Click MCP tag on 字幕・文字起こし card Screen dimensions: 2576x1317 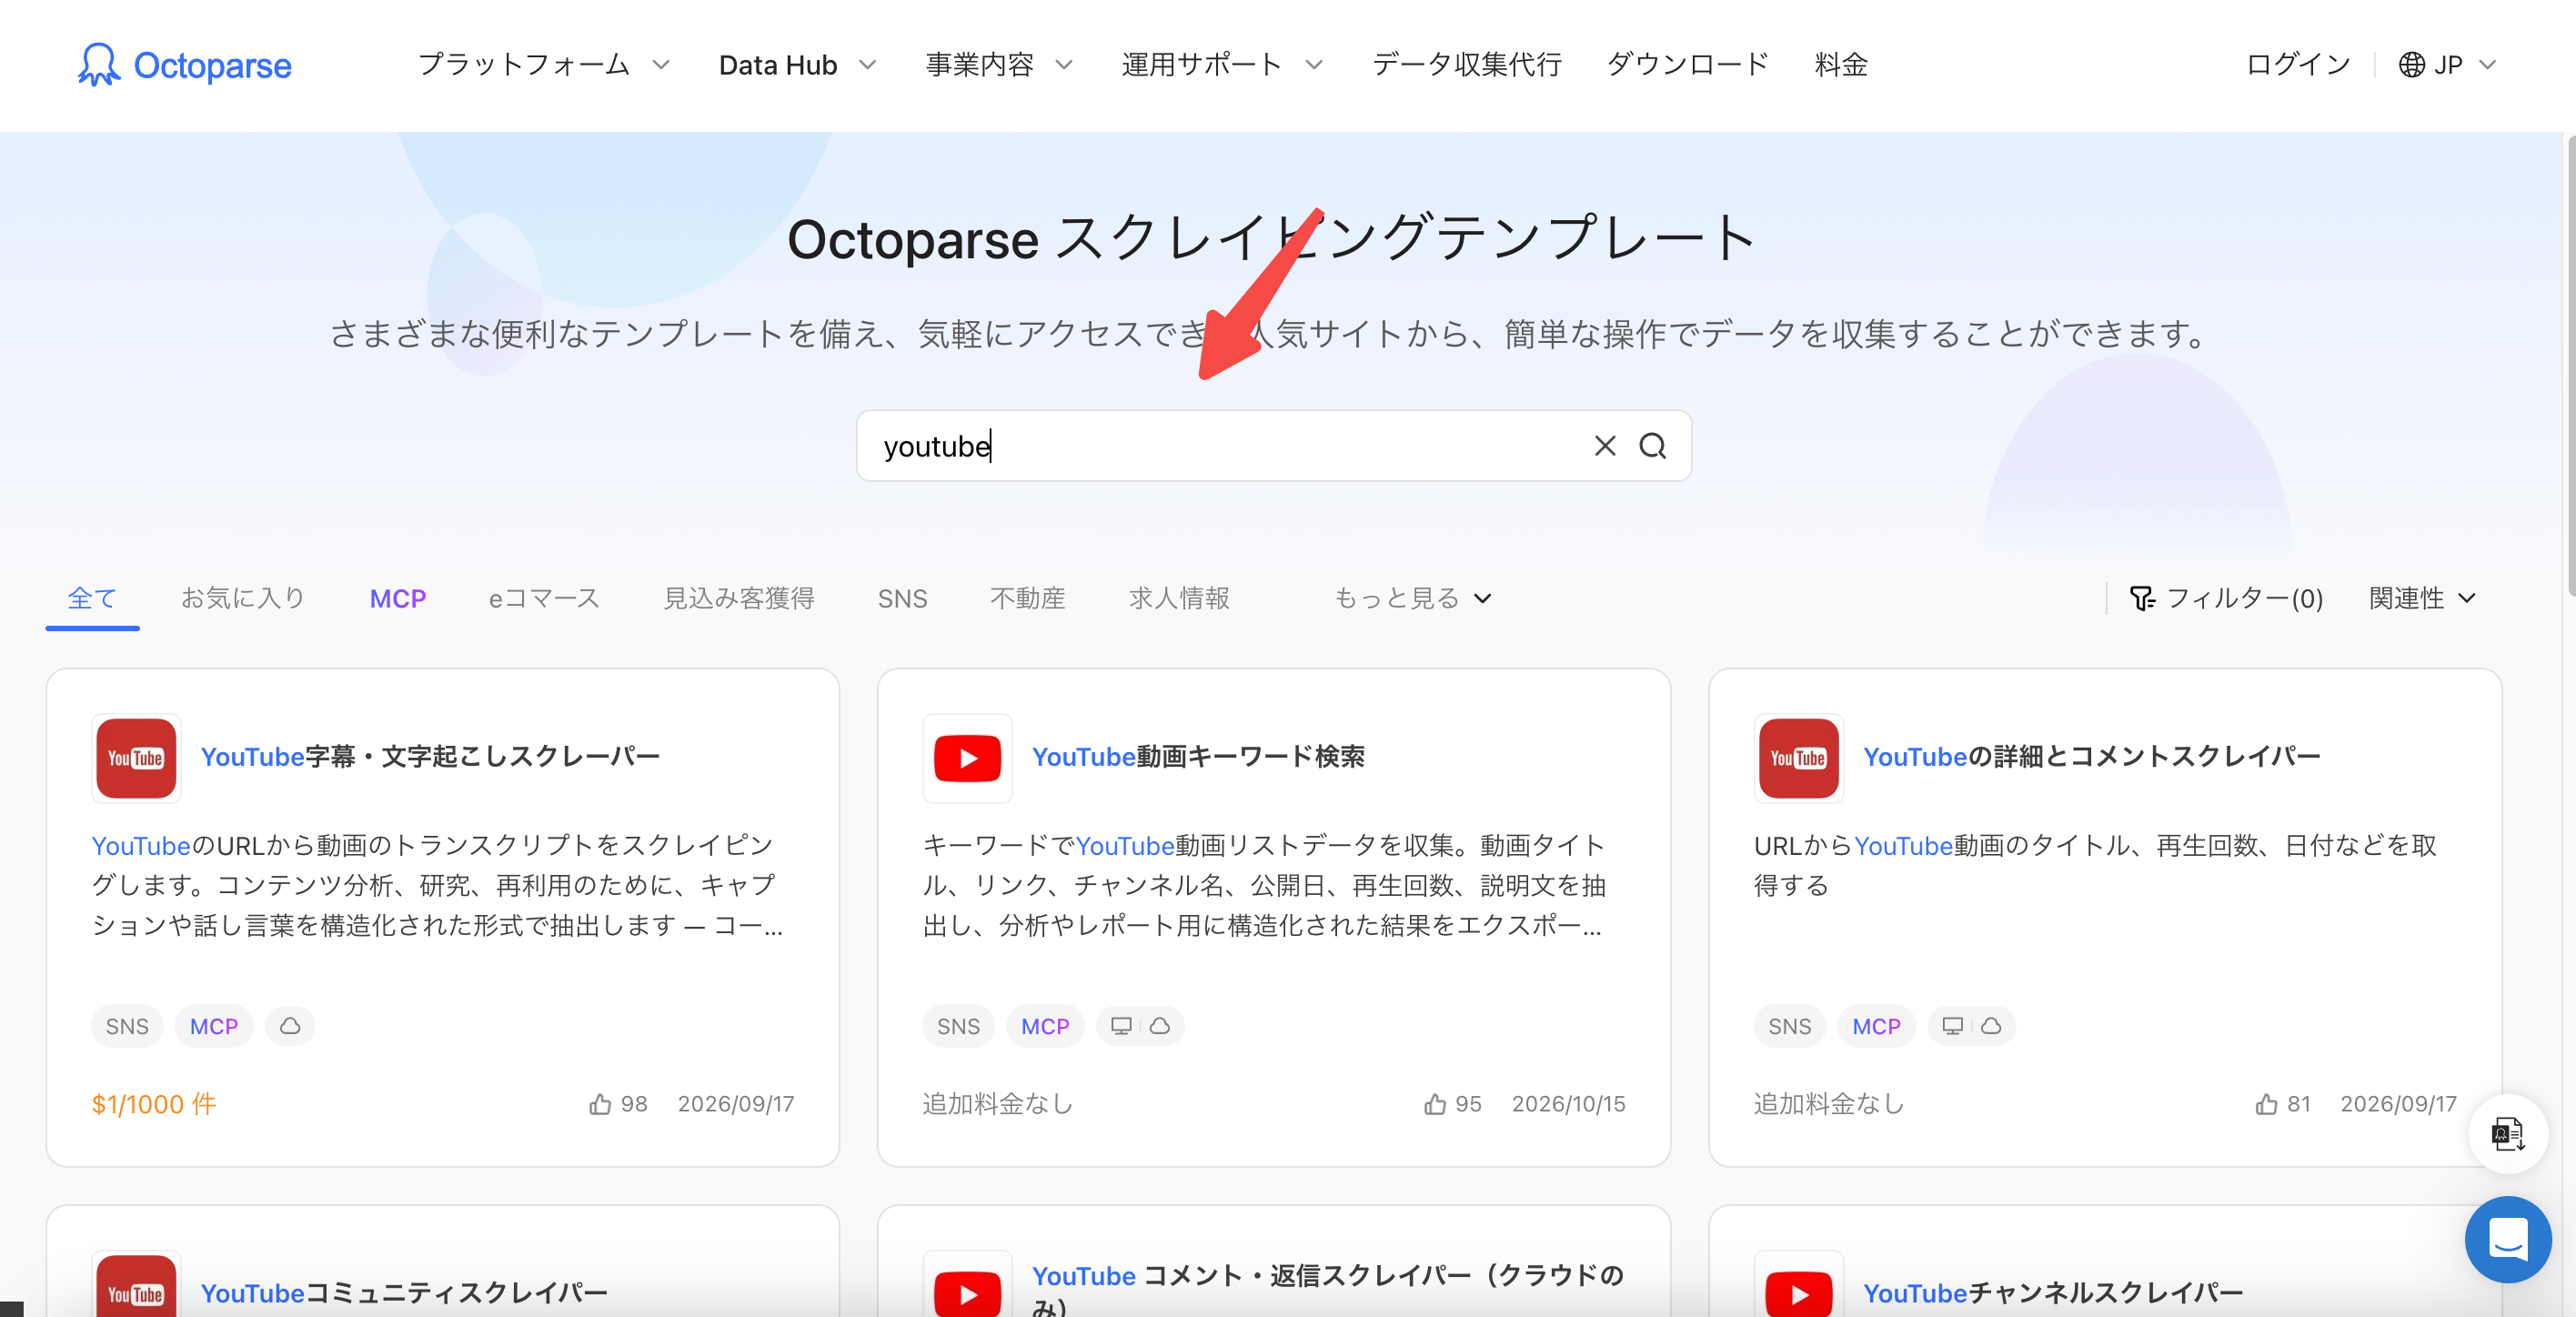click(x=214, y=1026)
